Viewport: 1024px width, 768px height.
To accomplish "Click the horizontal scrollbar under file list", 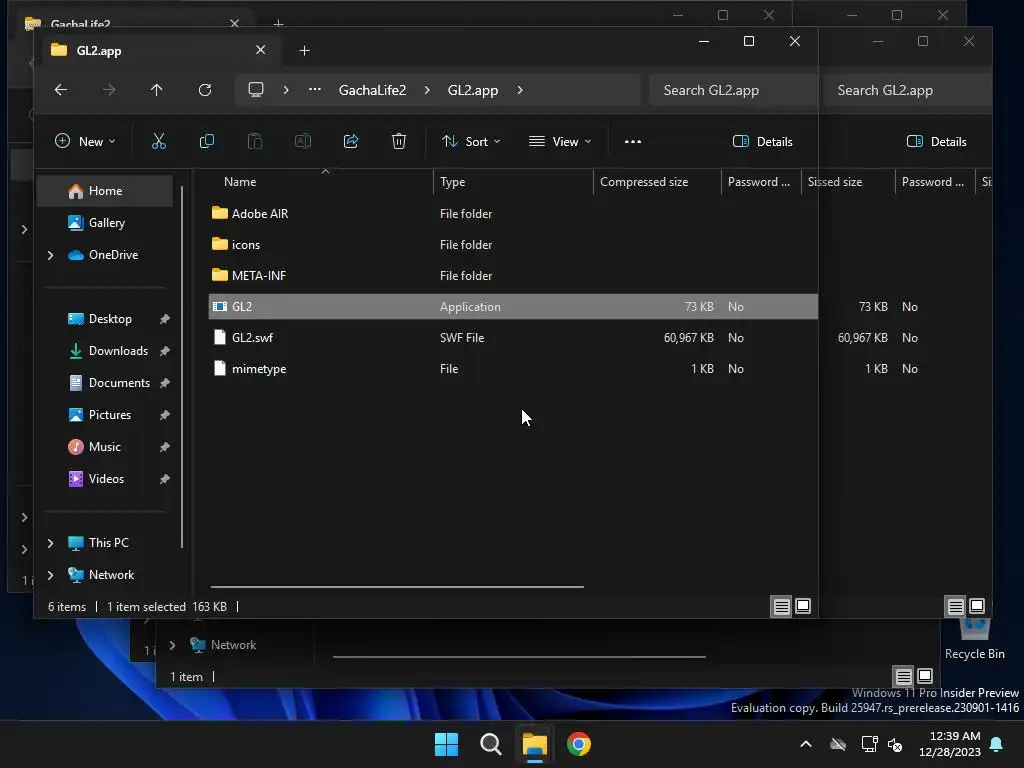I will pos(397,586).
